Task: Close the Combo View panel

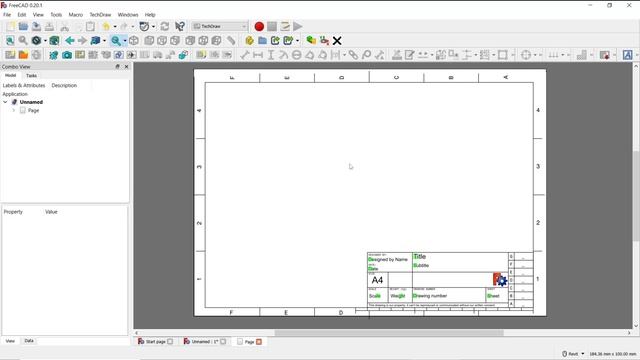Action: (x=126, y=67)
